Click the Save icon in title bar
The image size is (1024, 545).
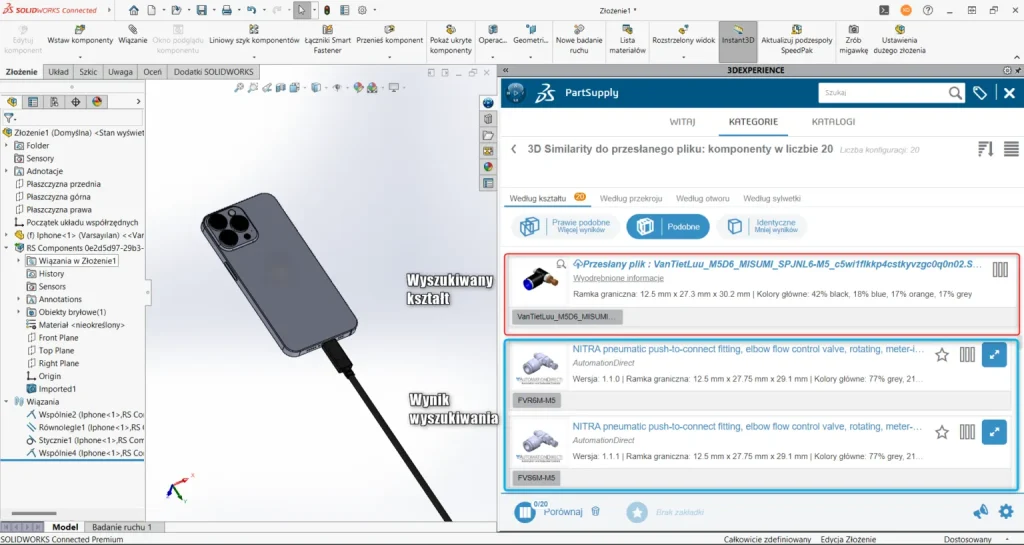coord(202,10)
